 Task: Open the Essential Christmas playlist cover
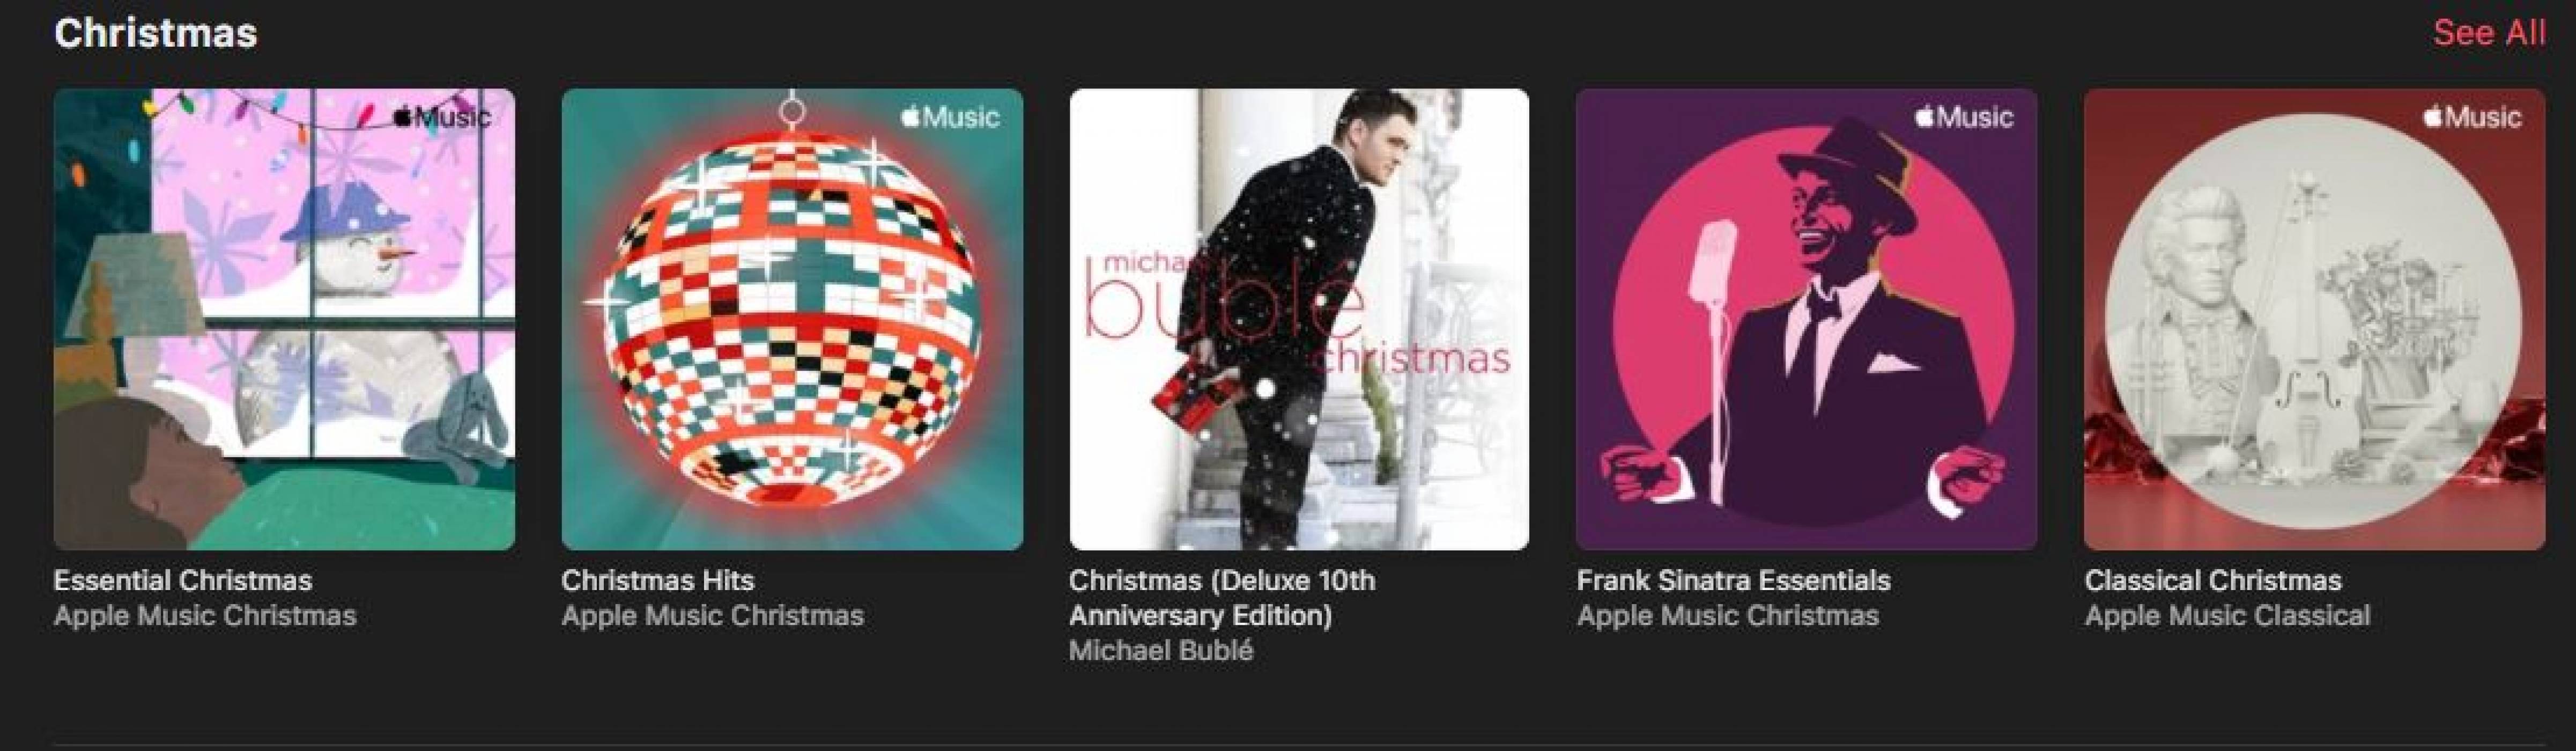284,319
